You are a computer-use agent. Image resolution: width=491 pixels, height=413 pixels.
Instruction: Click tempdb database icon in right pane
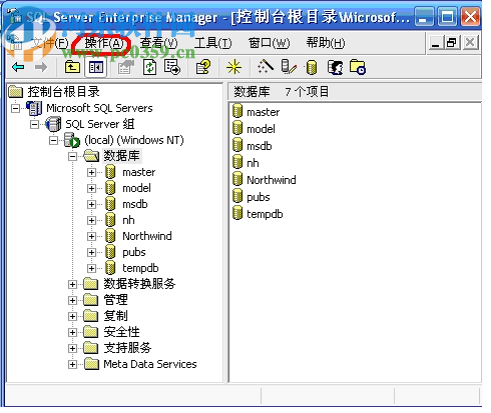pos(237,213)
